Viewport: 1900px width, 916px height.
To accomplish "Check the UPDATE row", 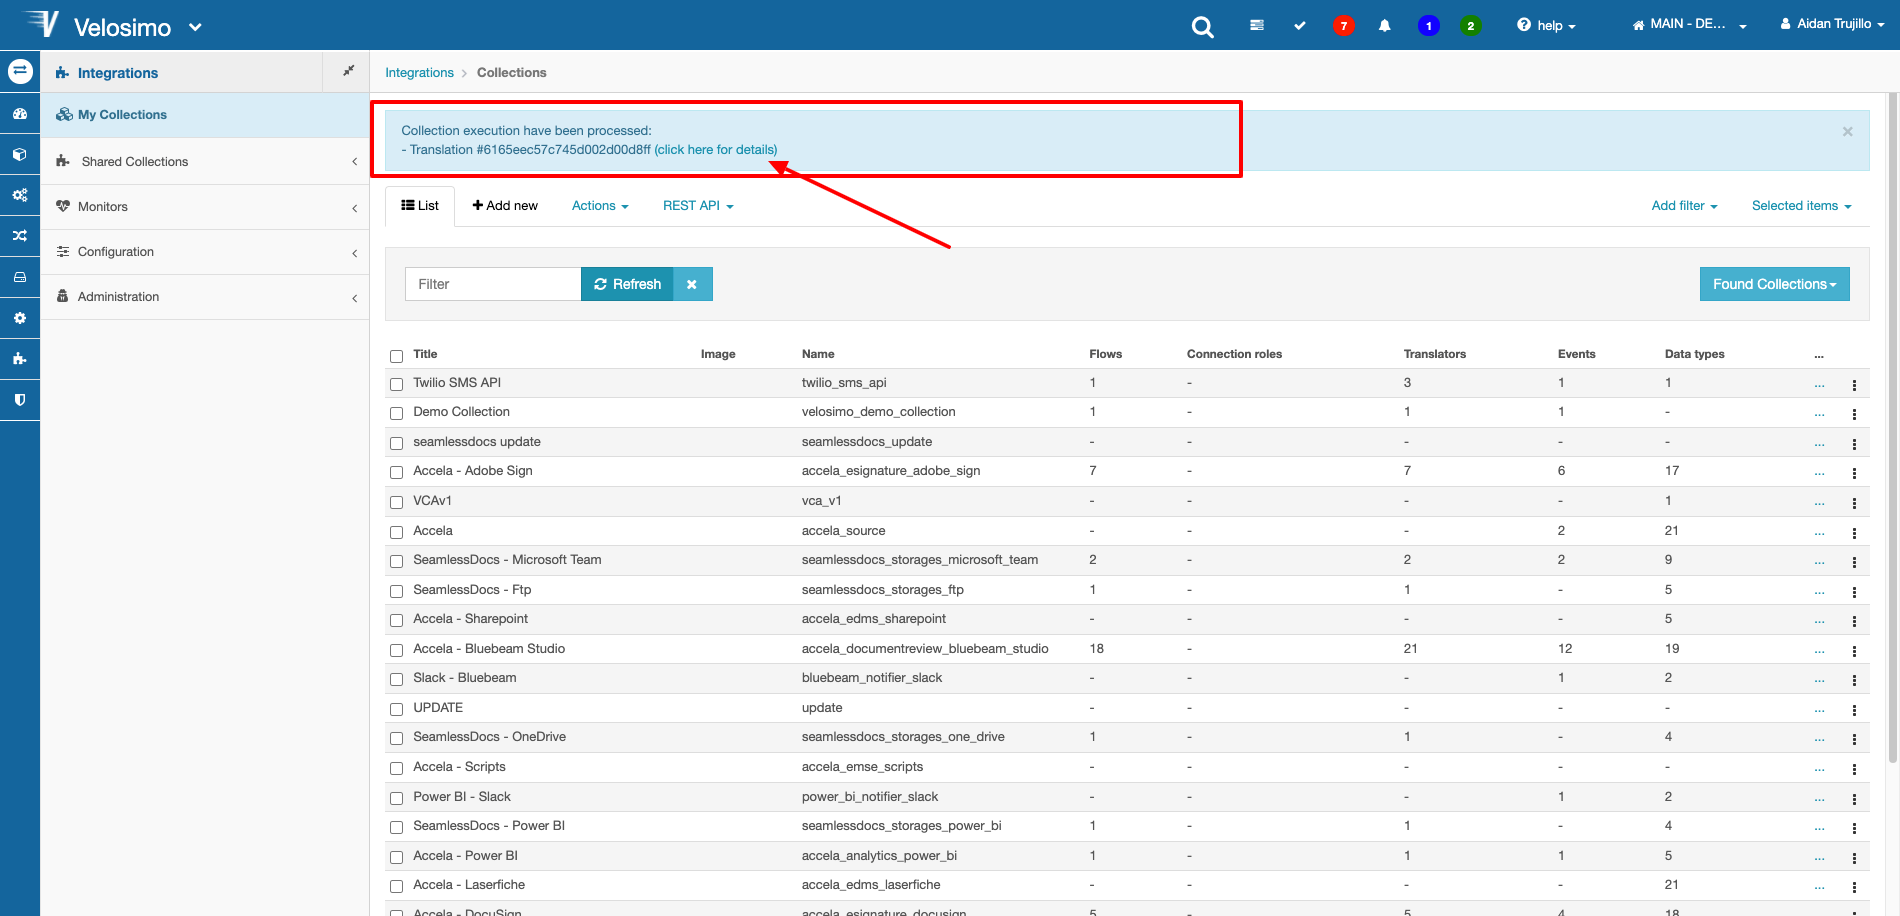I will pos(396,709).
